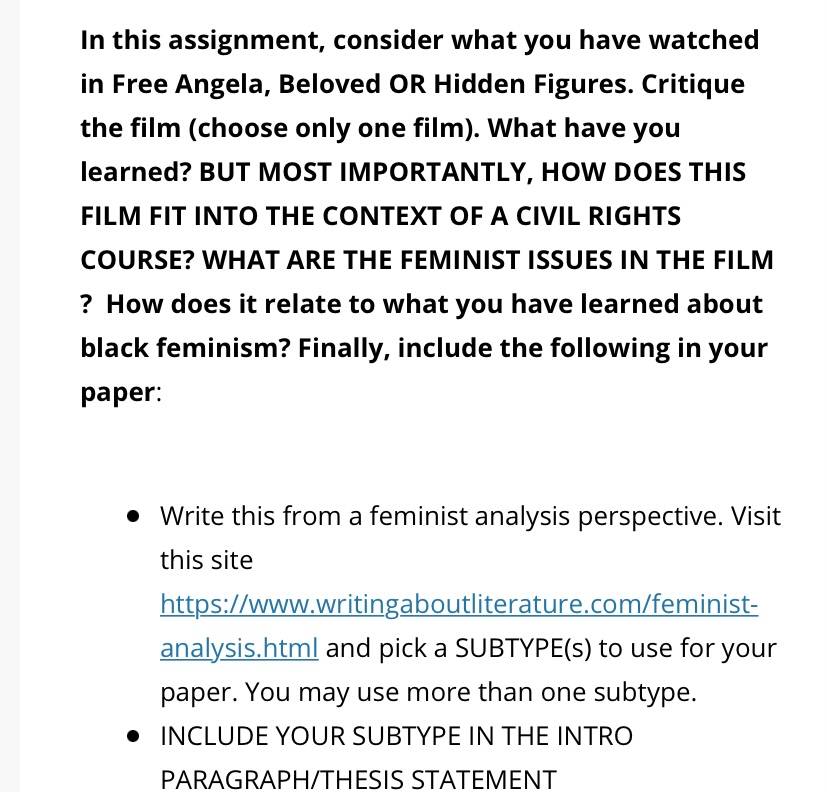Viewport: 827px width, 792px height.
Task: Click the gray left margin strip
Action: 9,396
